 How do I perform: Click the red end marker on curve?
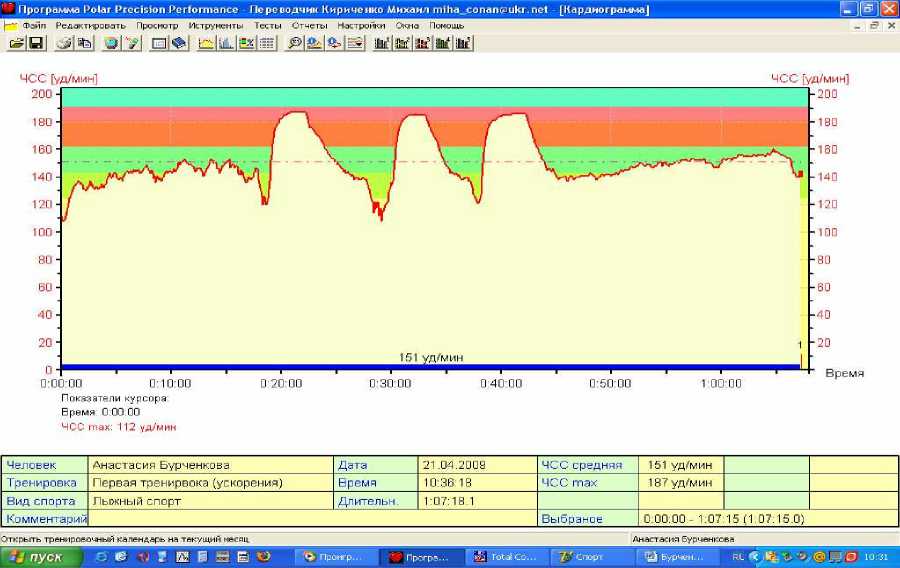800,174
